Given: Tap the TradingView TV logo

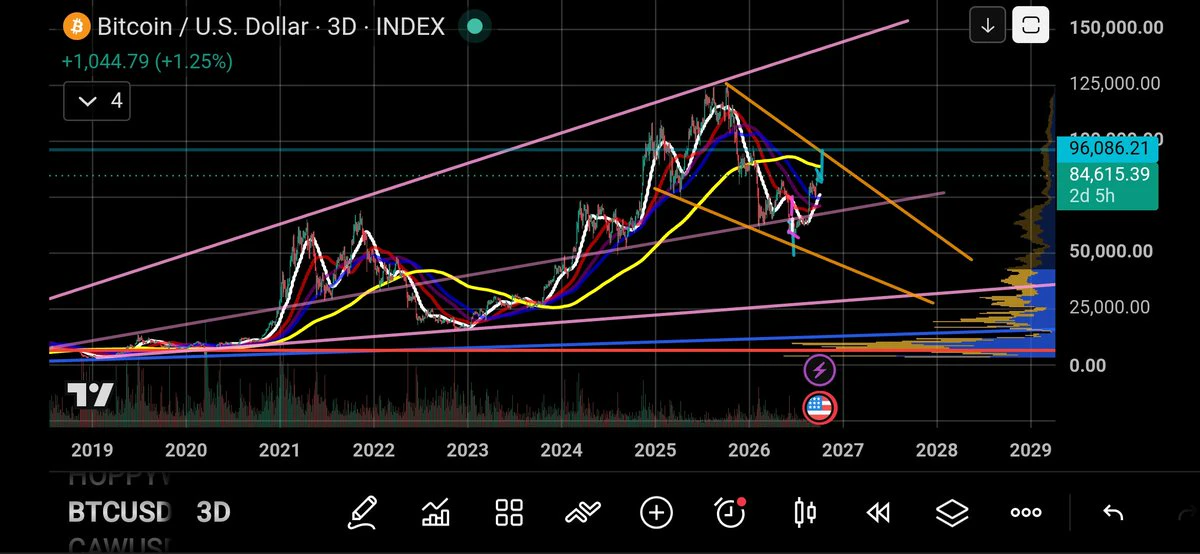Looking at the screenshot, I should point(90,395).
